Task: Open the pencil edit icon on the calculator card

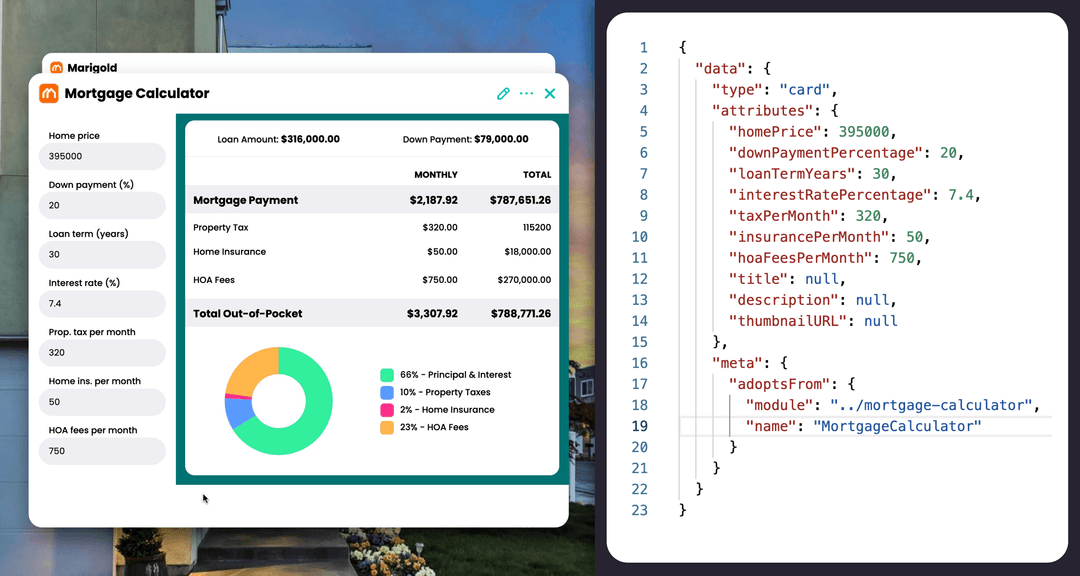Action: coord(503,93)
